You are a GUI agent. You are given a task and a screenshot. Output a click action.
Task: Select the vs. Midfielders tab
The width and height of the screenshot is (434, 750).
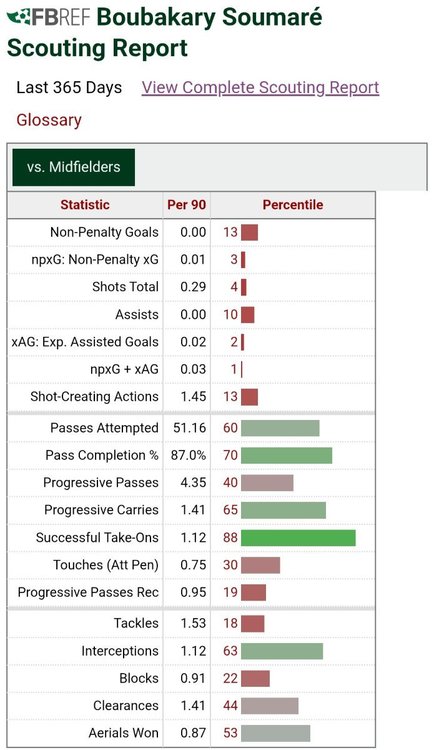pyautogui.click(x=74, y=167)
